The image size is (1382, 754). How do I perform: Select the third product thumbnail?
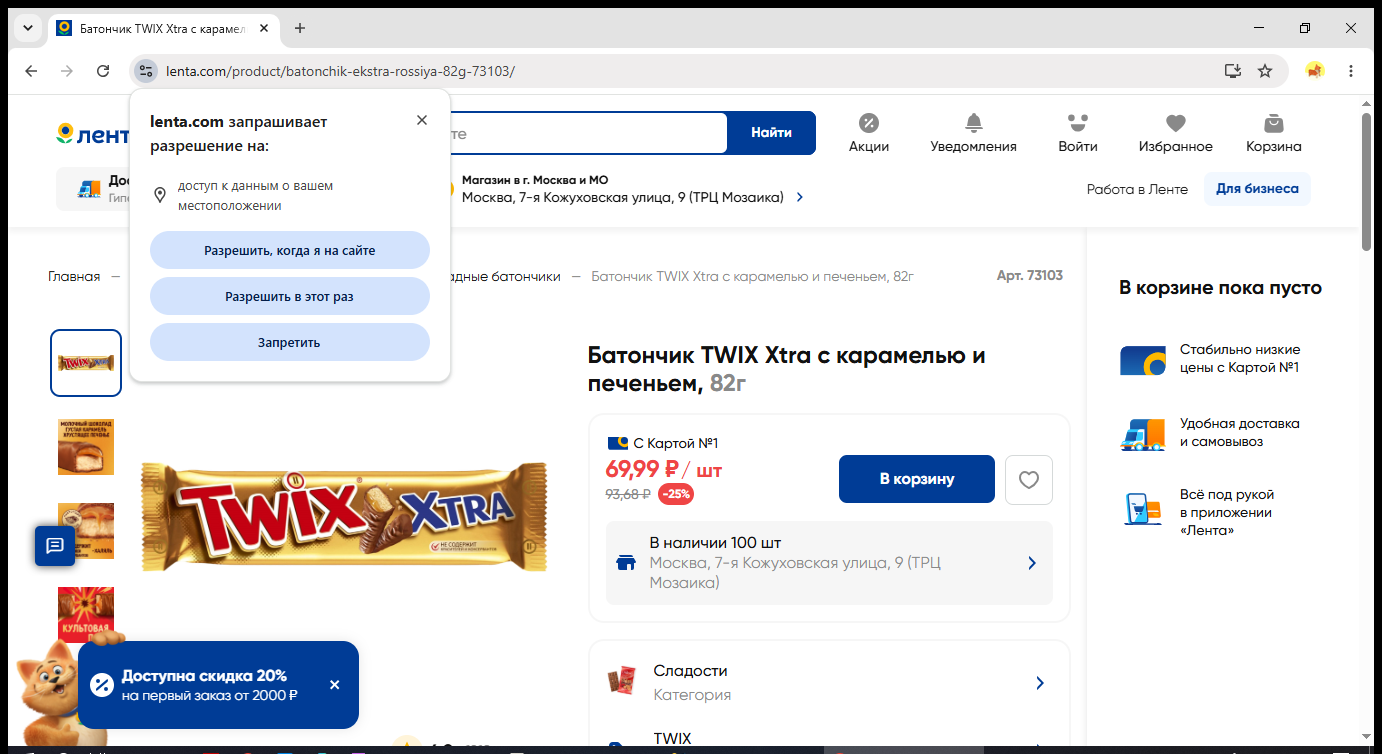[x=86, y=531]
